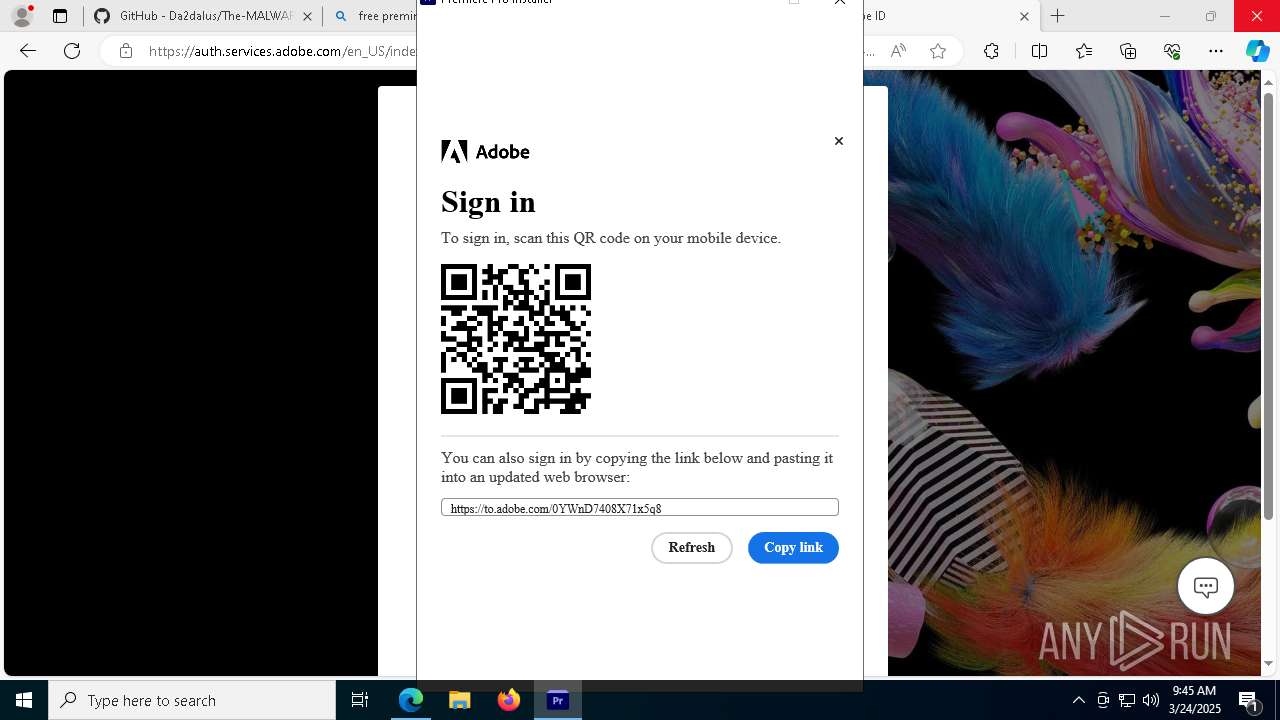Open the Edge tab actions menu icon
Viewport: 1280px width, 720px height.
pyautogui.click(x=60, y=16)
